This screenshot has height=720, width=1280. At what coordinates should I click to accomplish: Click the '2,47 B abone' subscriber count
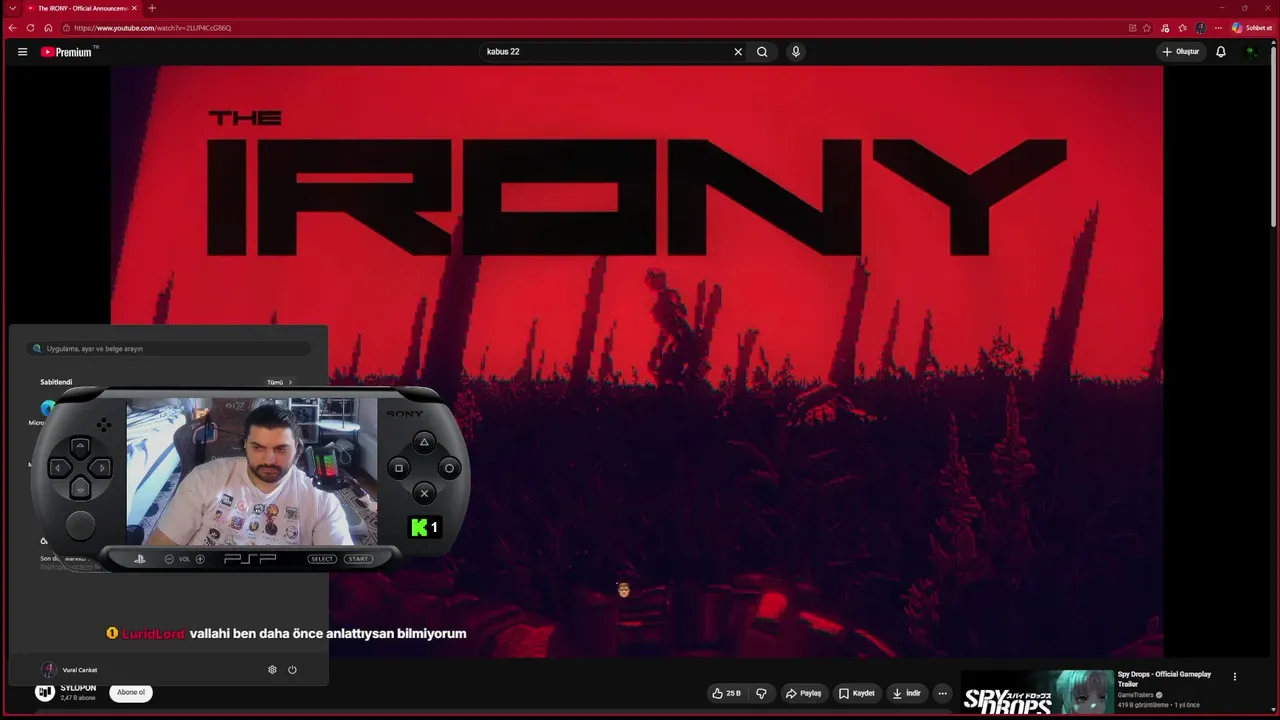tap(78, 698)
